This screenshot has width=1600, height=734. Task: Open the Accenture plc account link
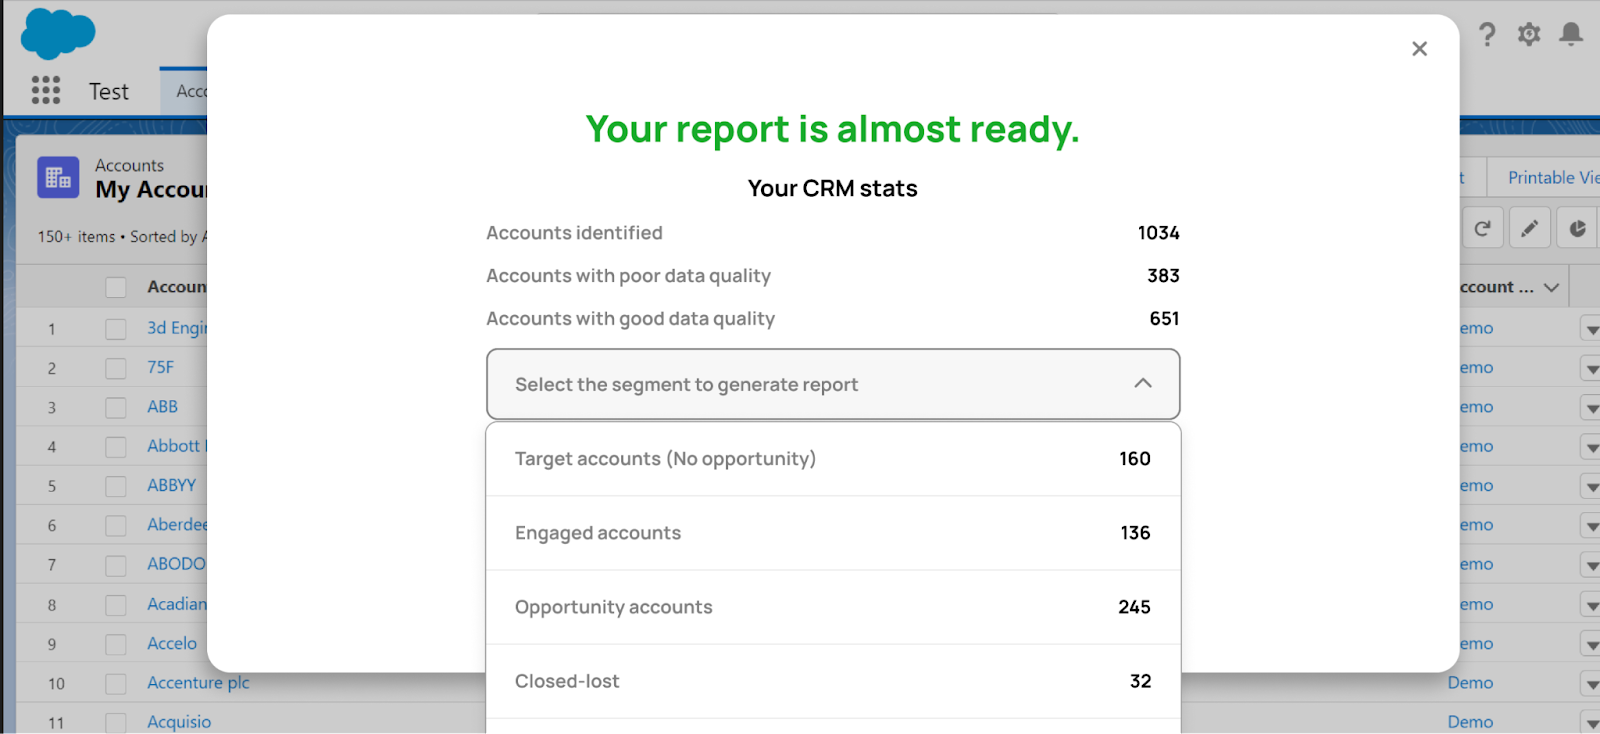pyautogui.click(x=198, y=683)
